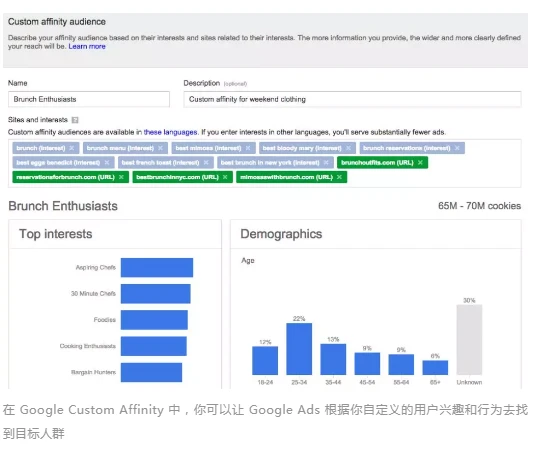Follow the 'these languages' link
This screenshot has width=539, height=450.
170,132
